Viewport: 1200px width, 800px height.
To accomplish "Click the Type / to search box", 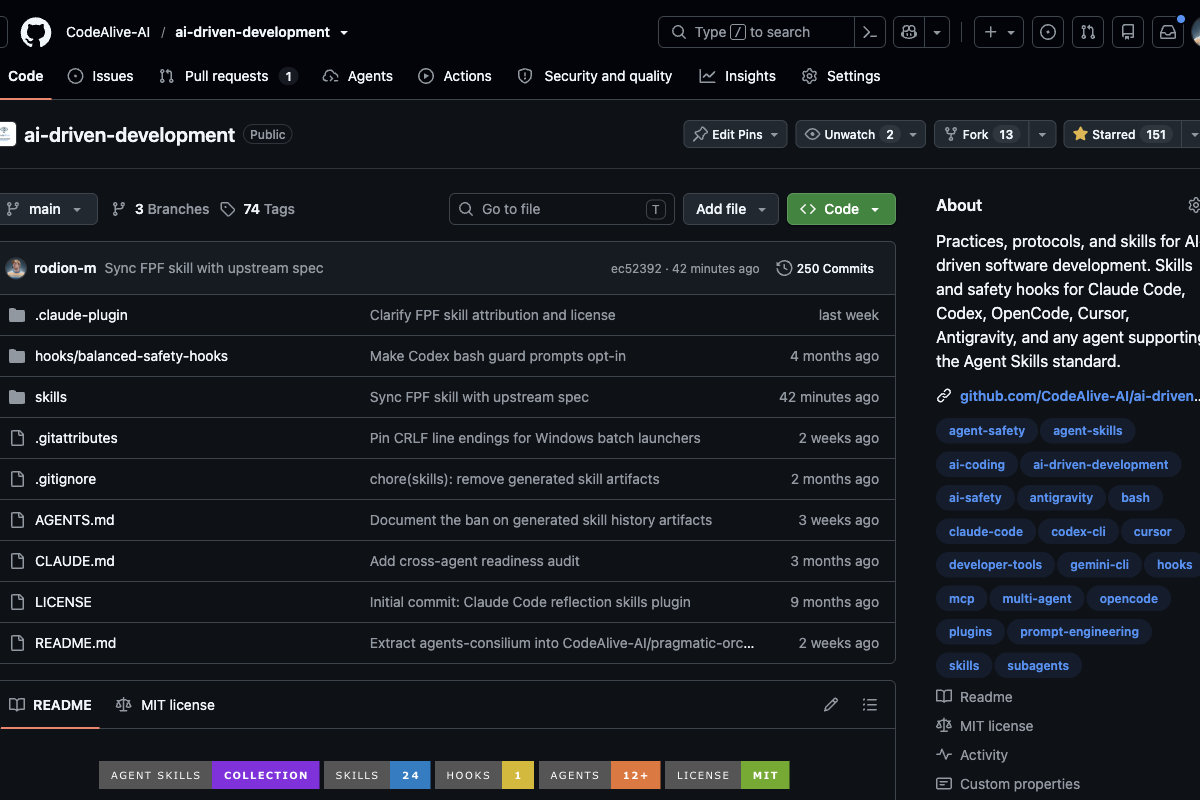I will pos(757,32).
